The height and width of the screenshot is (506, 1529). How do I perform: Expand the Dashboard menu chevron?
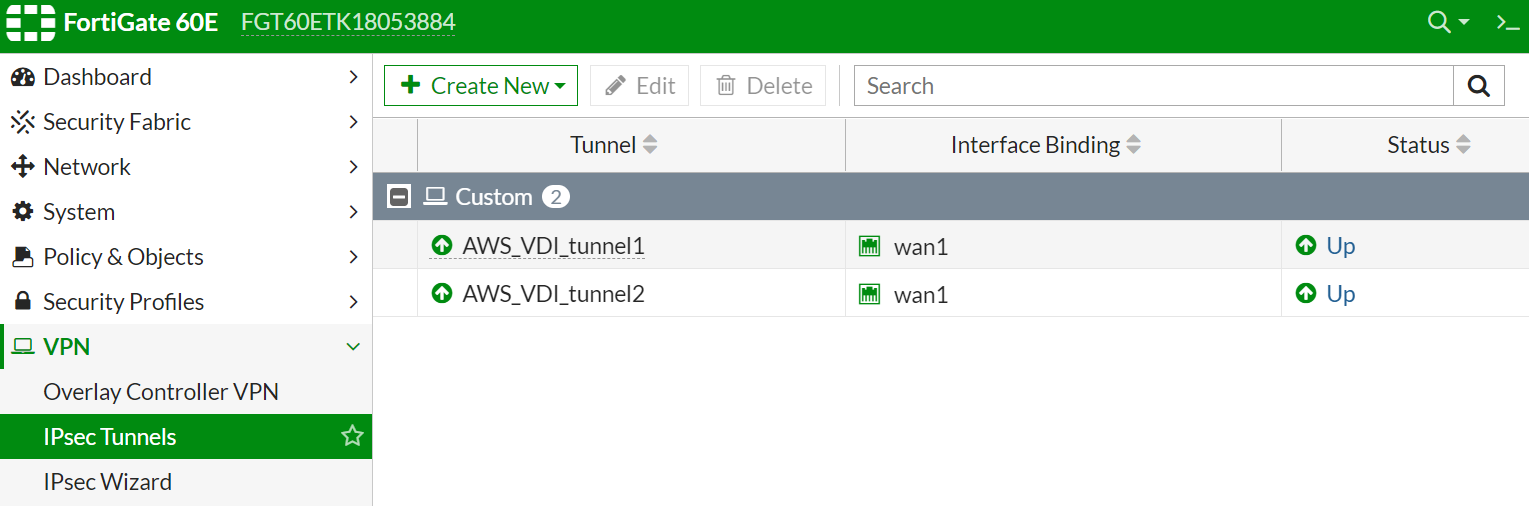(x=353, y=77)
